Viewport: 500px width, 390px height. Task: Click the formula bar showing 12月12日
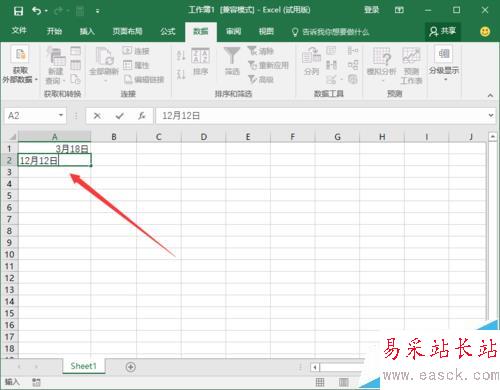(321, 116)
